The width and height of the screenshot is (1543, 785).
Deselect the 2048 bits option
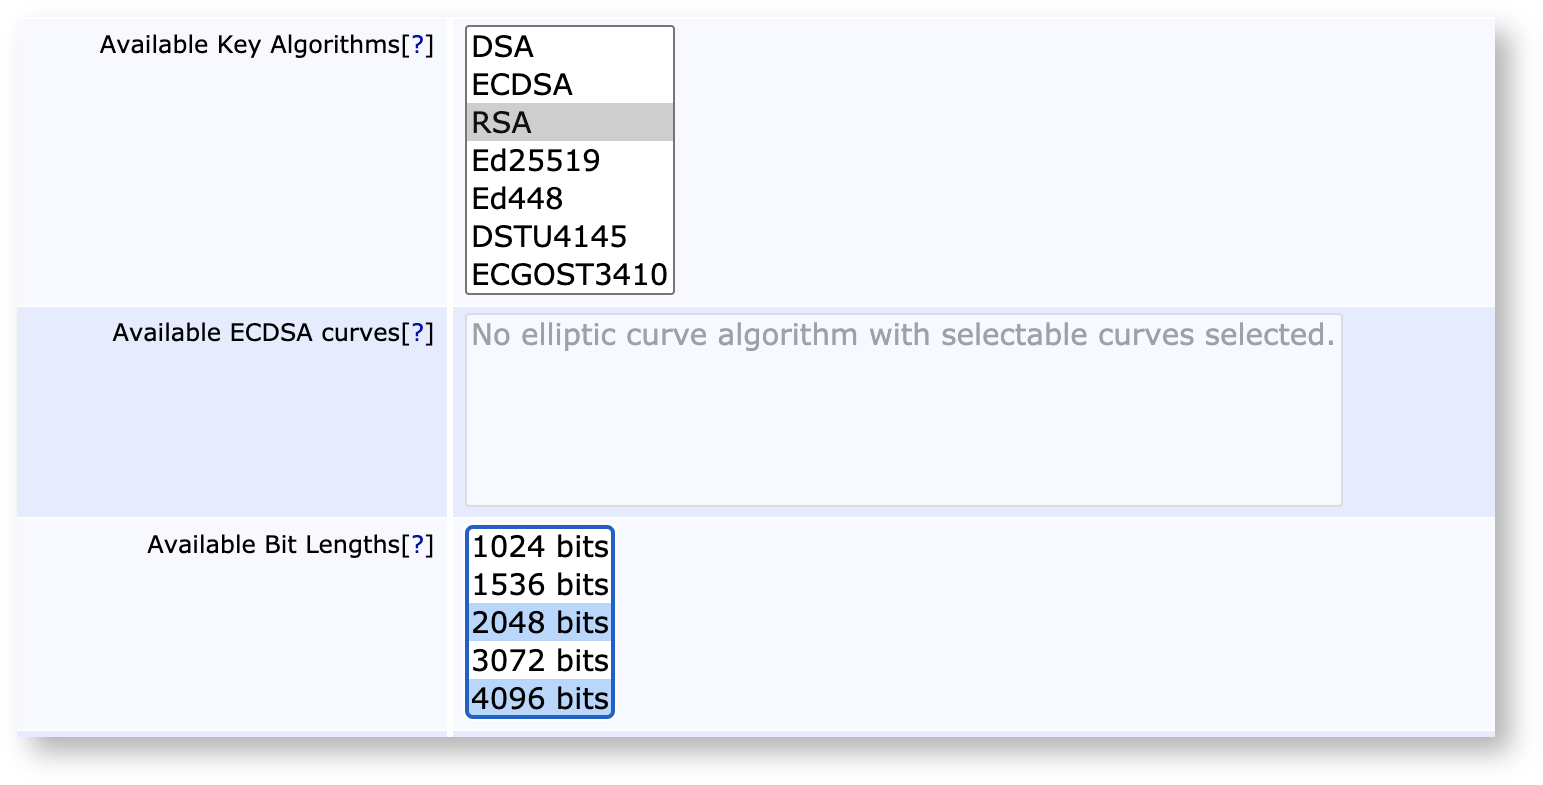pyautogui.click(x=540, y=622)
